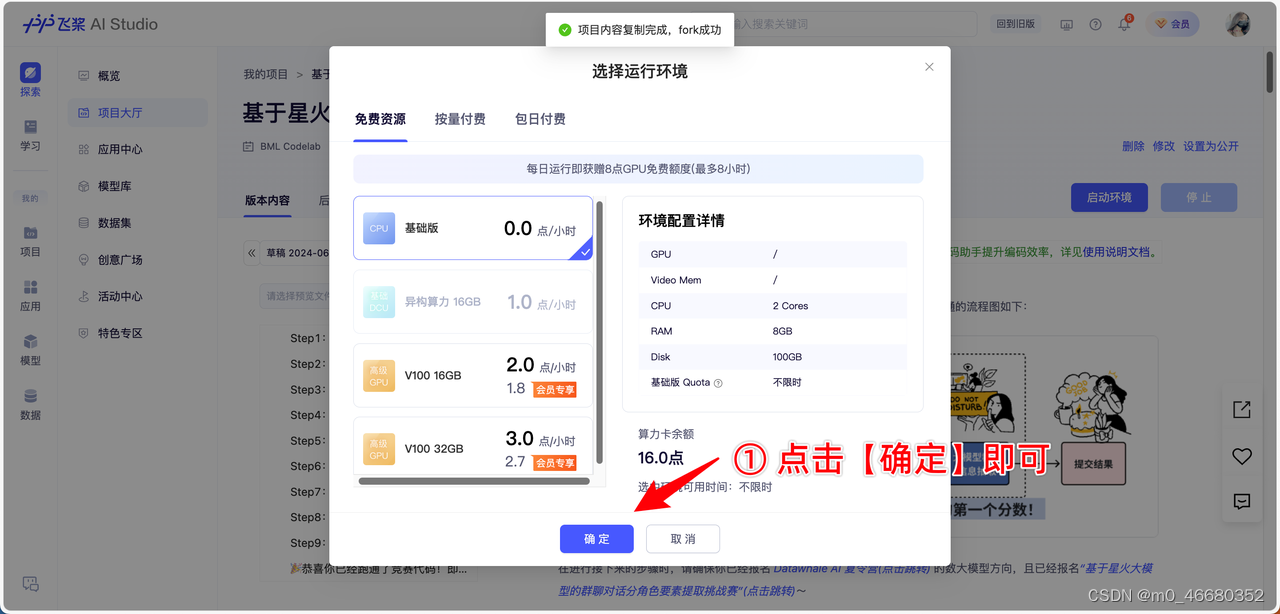The width and height of the screenshot is (1280, 614).
Task: Click the 取消 cancel button
Action: [683, 538]
